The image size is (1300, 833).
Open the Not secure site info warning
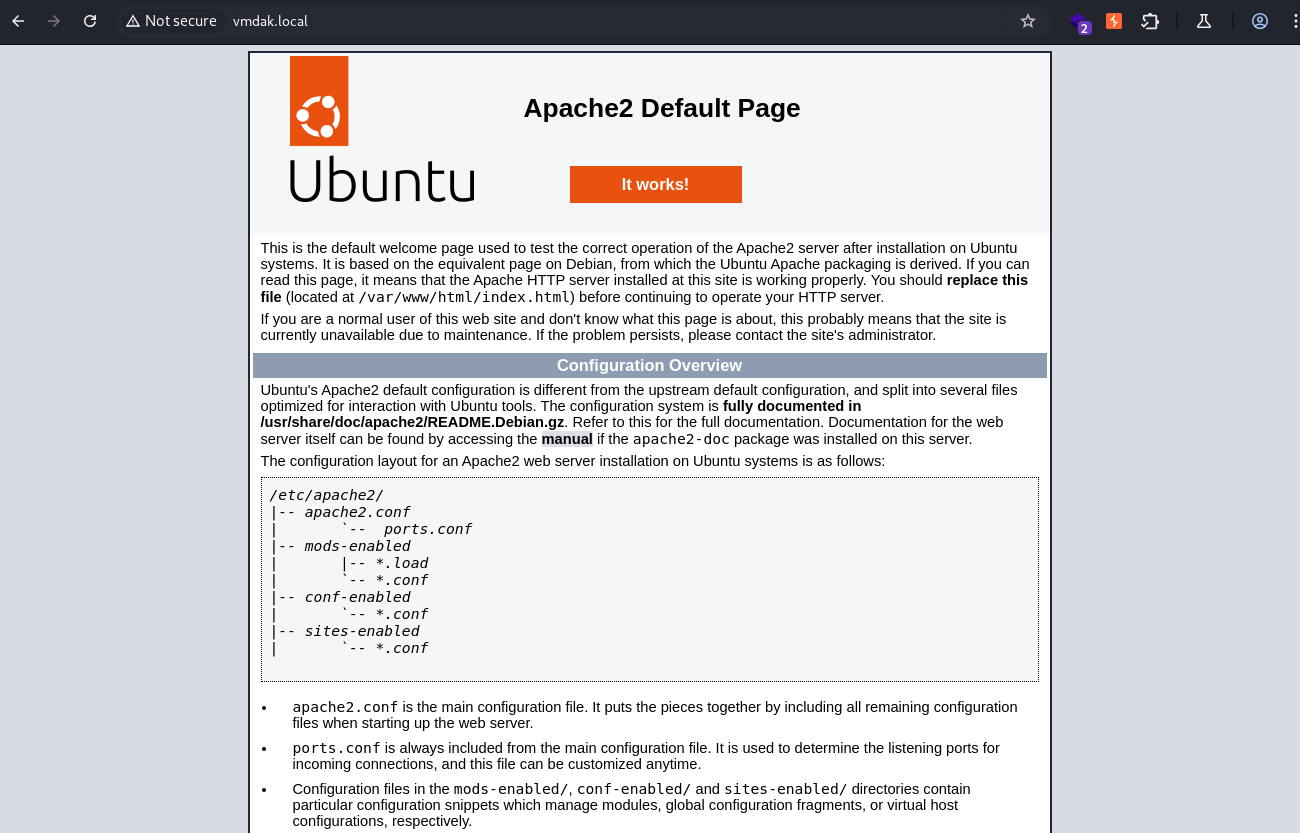click(171, 21)
